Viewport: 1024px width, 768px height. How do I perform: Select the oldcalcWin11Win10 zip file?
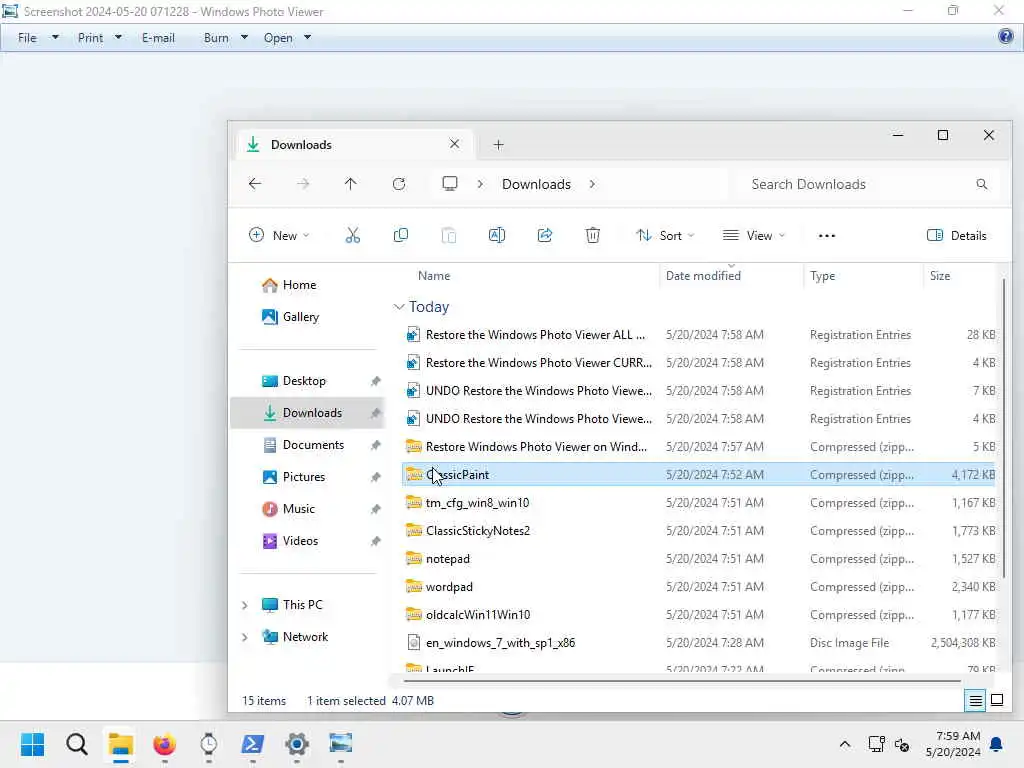tap(699, 615)
